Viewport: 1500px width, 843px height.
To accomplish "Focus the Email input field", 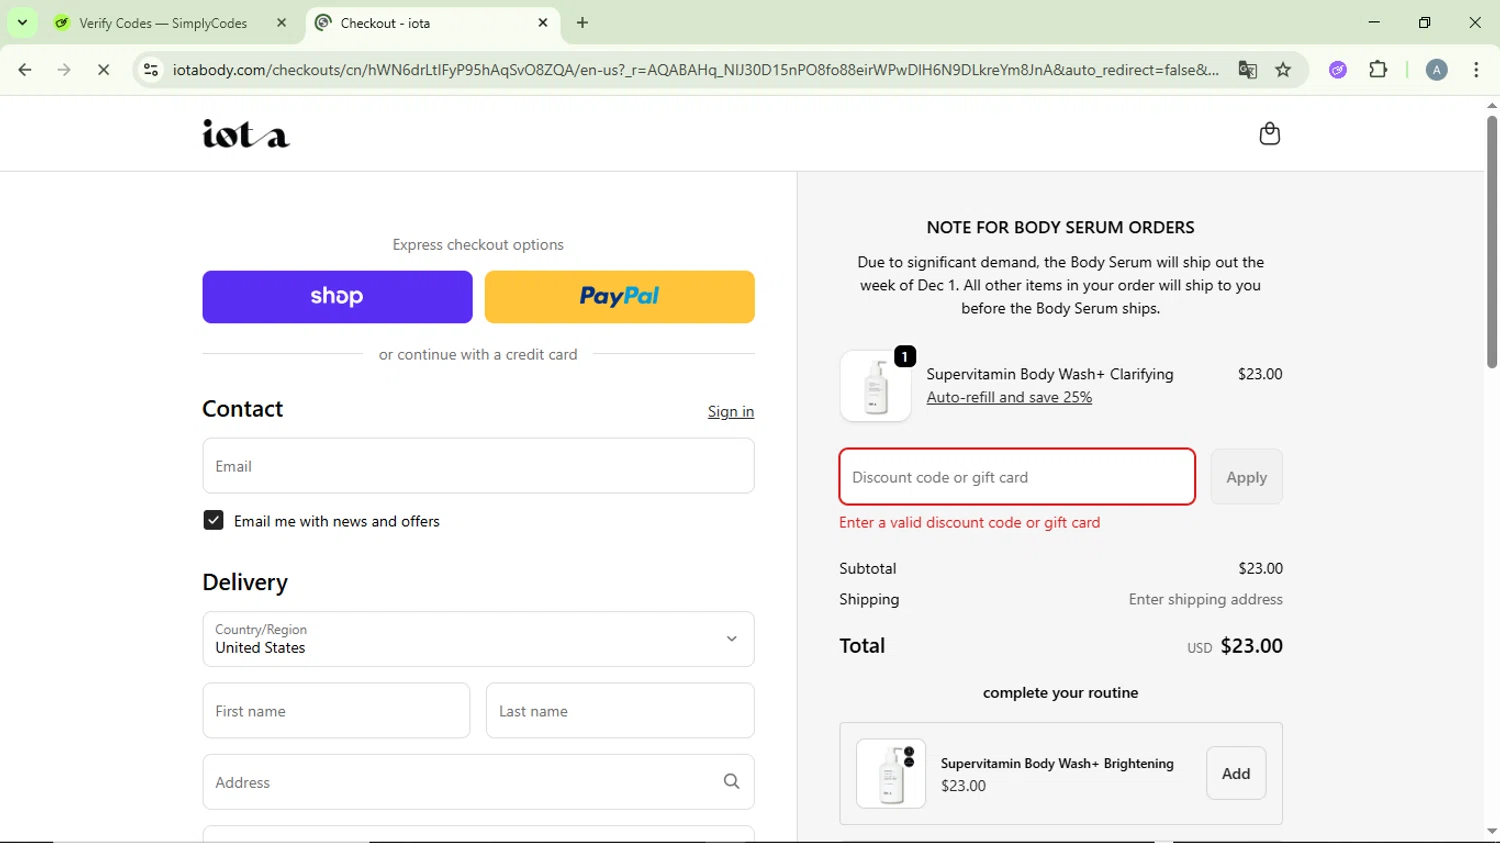I will (x=478, y=466).
